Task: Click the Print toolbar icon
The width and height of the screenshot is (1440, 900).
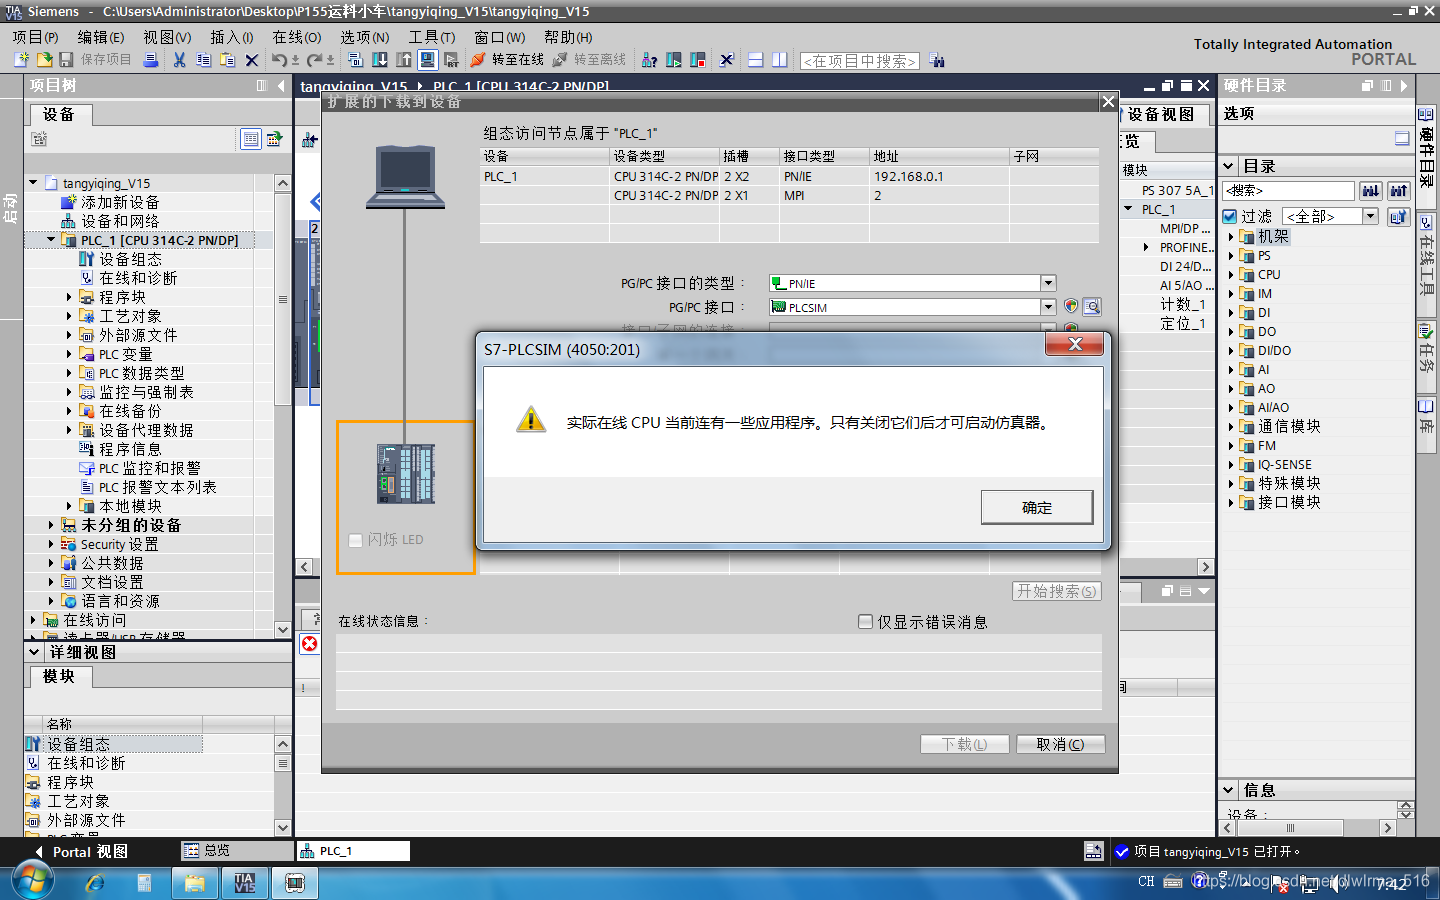Action: pos(150,60)
